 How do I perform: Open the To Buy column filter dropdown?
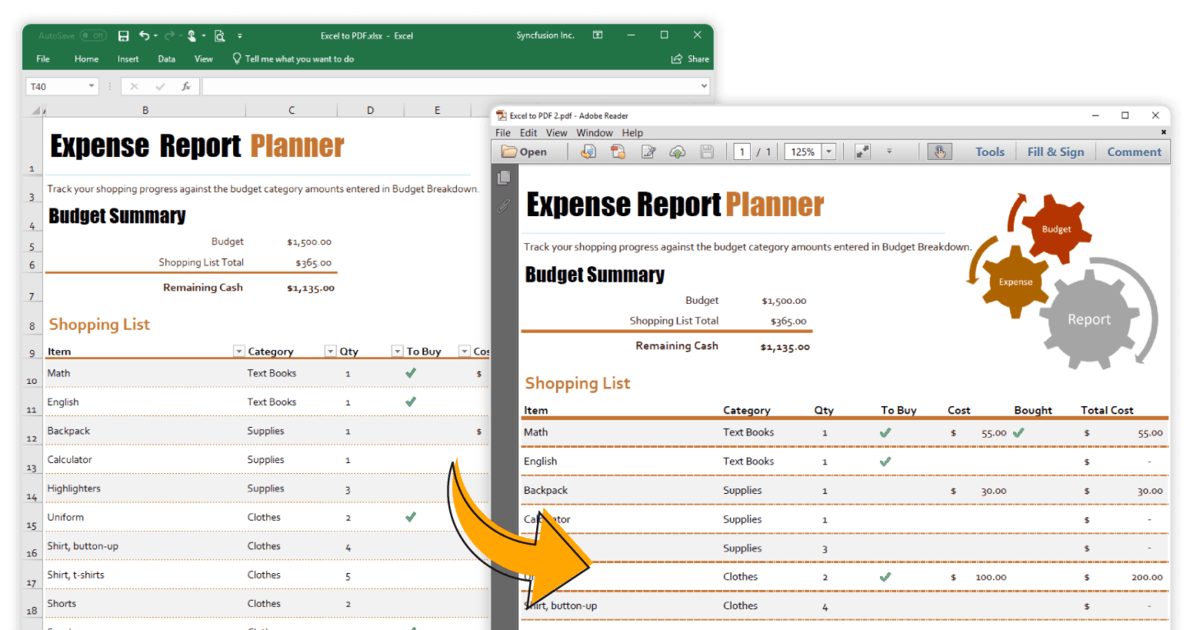pyautogui.click(x=464, y=351)
